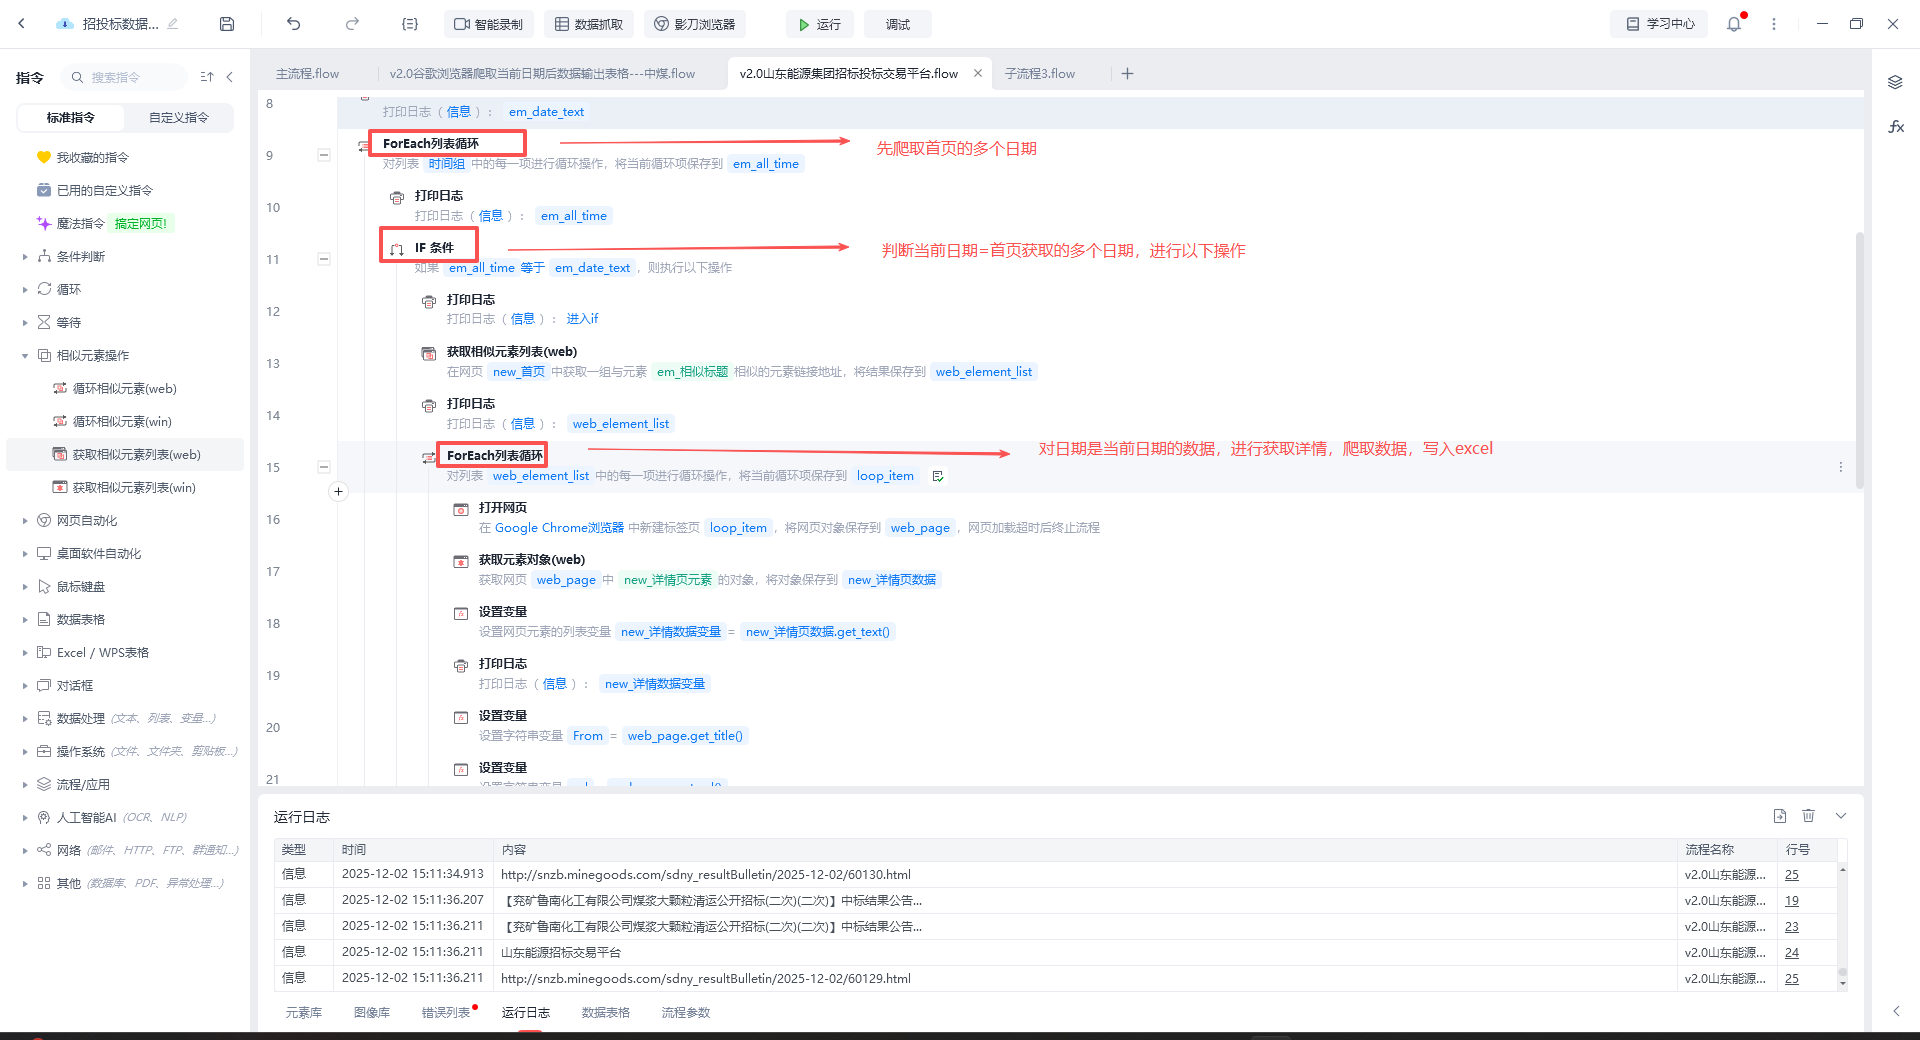
Task: Jump to line number 19 link in log
Action: (x=1792, y=900)
